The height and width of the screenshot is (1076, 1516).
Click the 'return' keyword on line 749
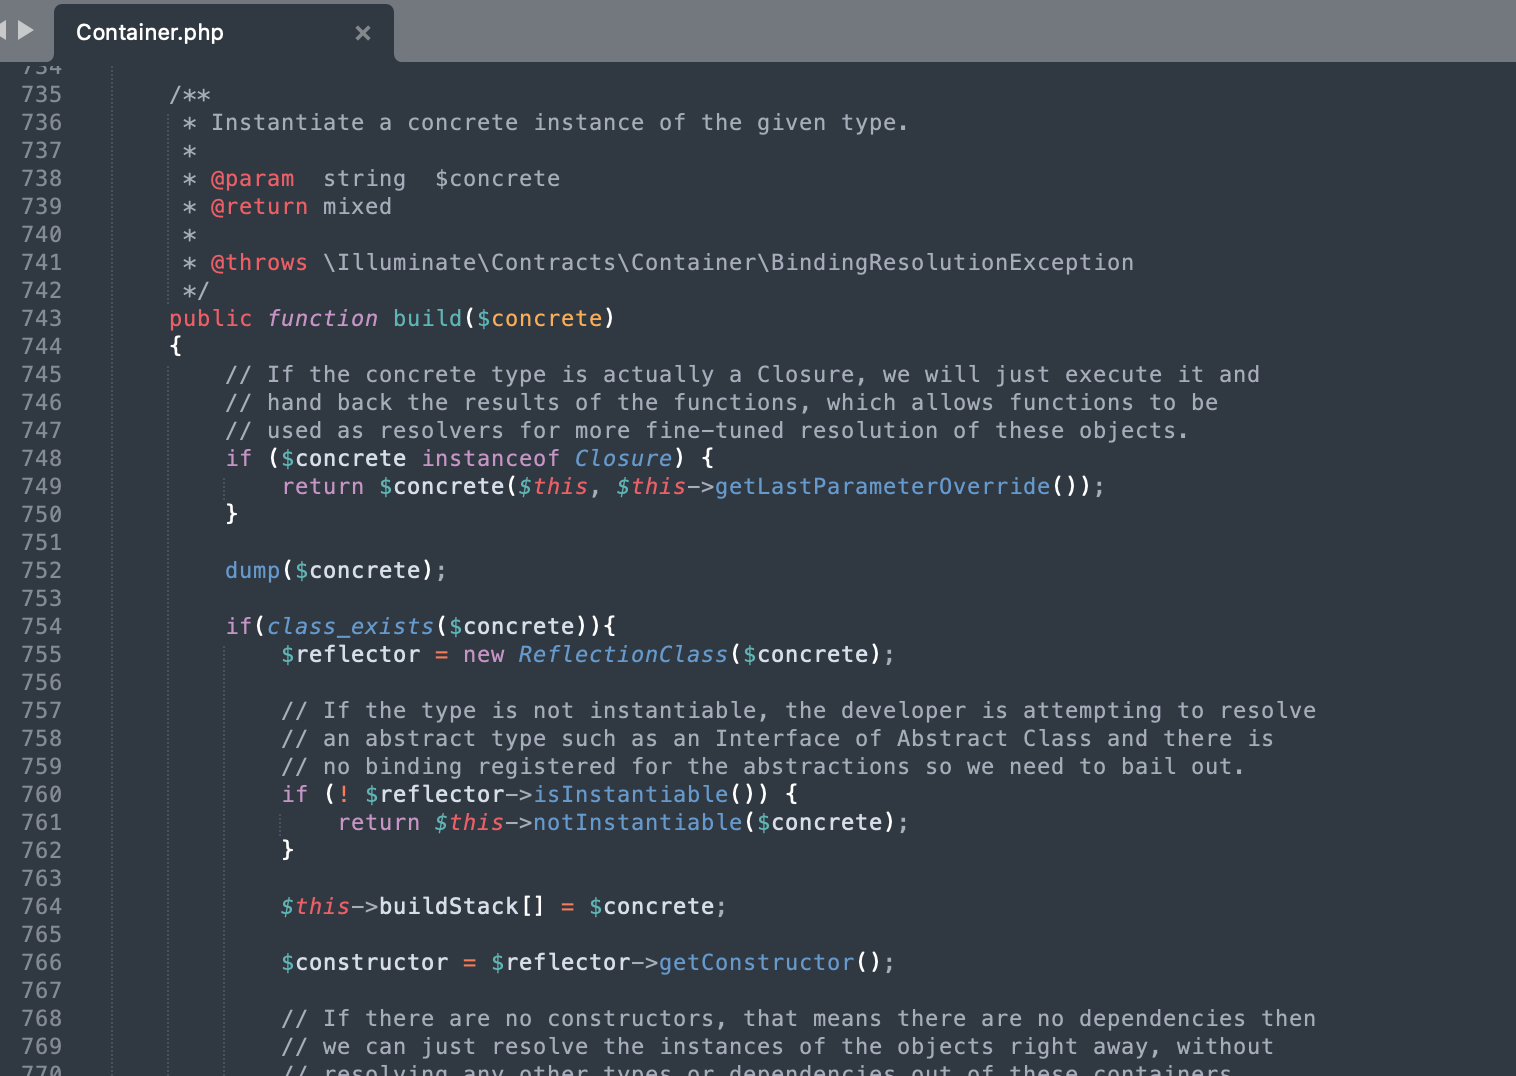323,486
